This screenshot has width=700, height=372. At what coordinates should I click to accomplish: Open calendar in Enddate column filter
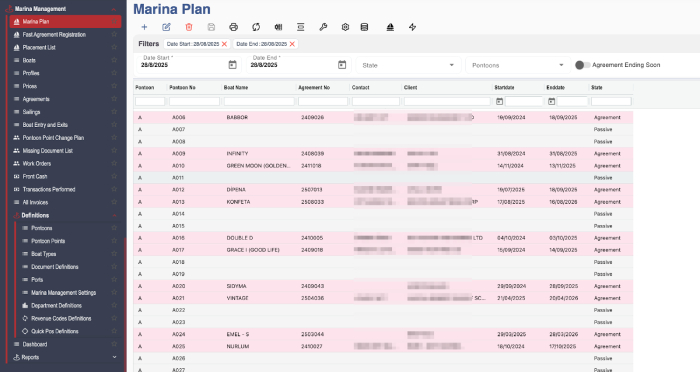[552, 101]
